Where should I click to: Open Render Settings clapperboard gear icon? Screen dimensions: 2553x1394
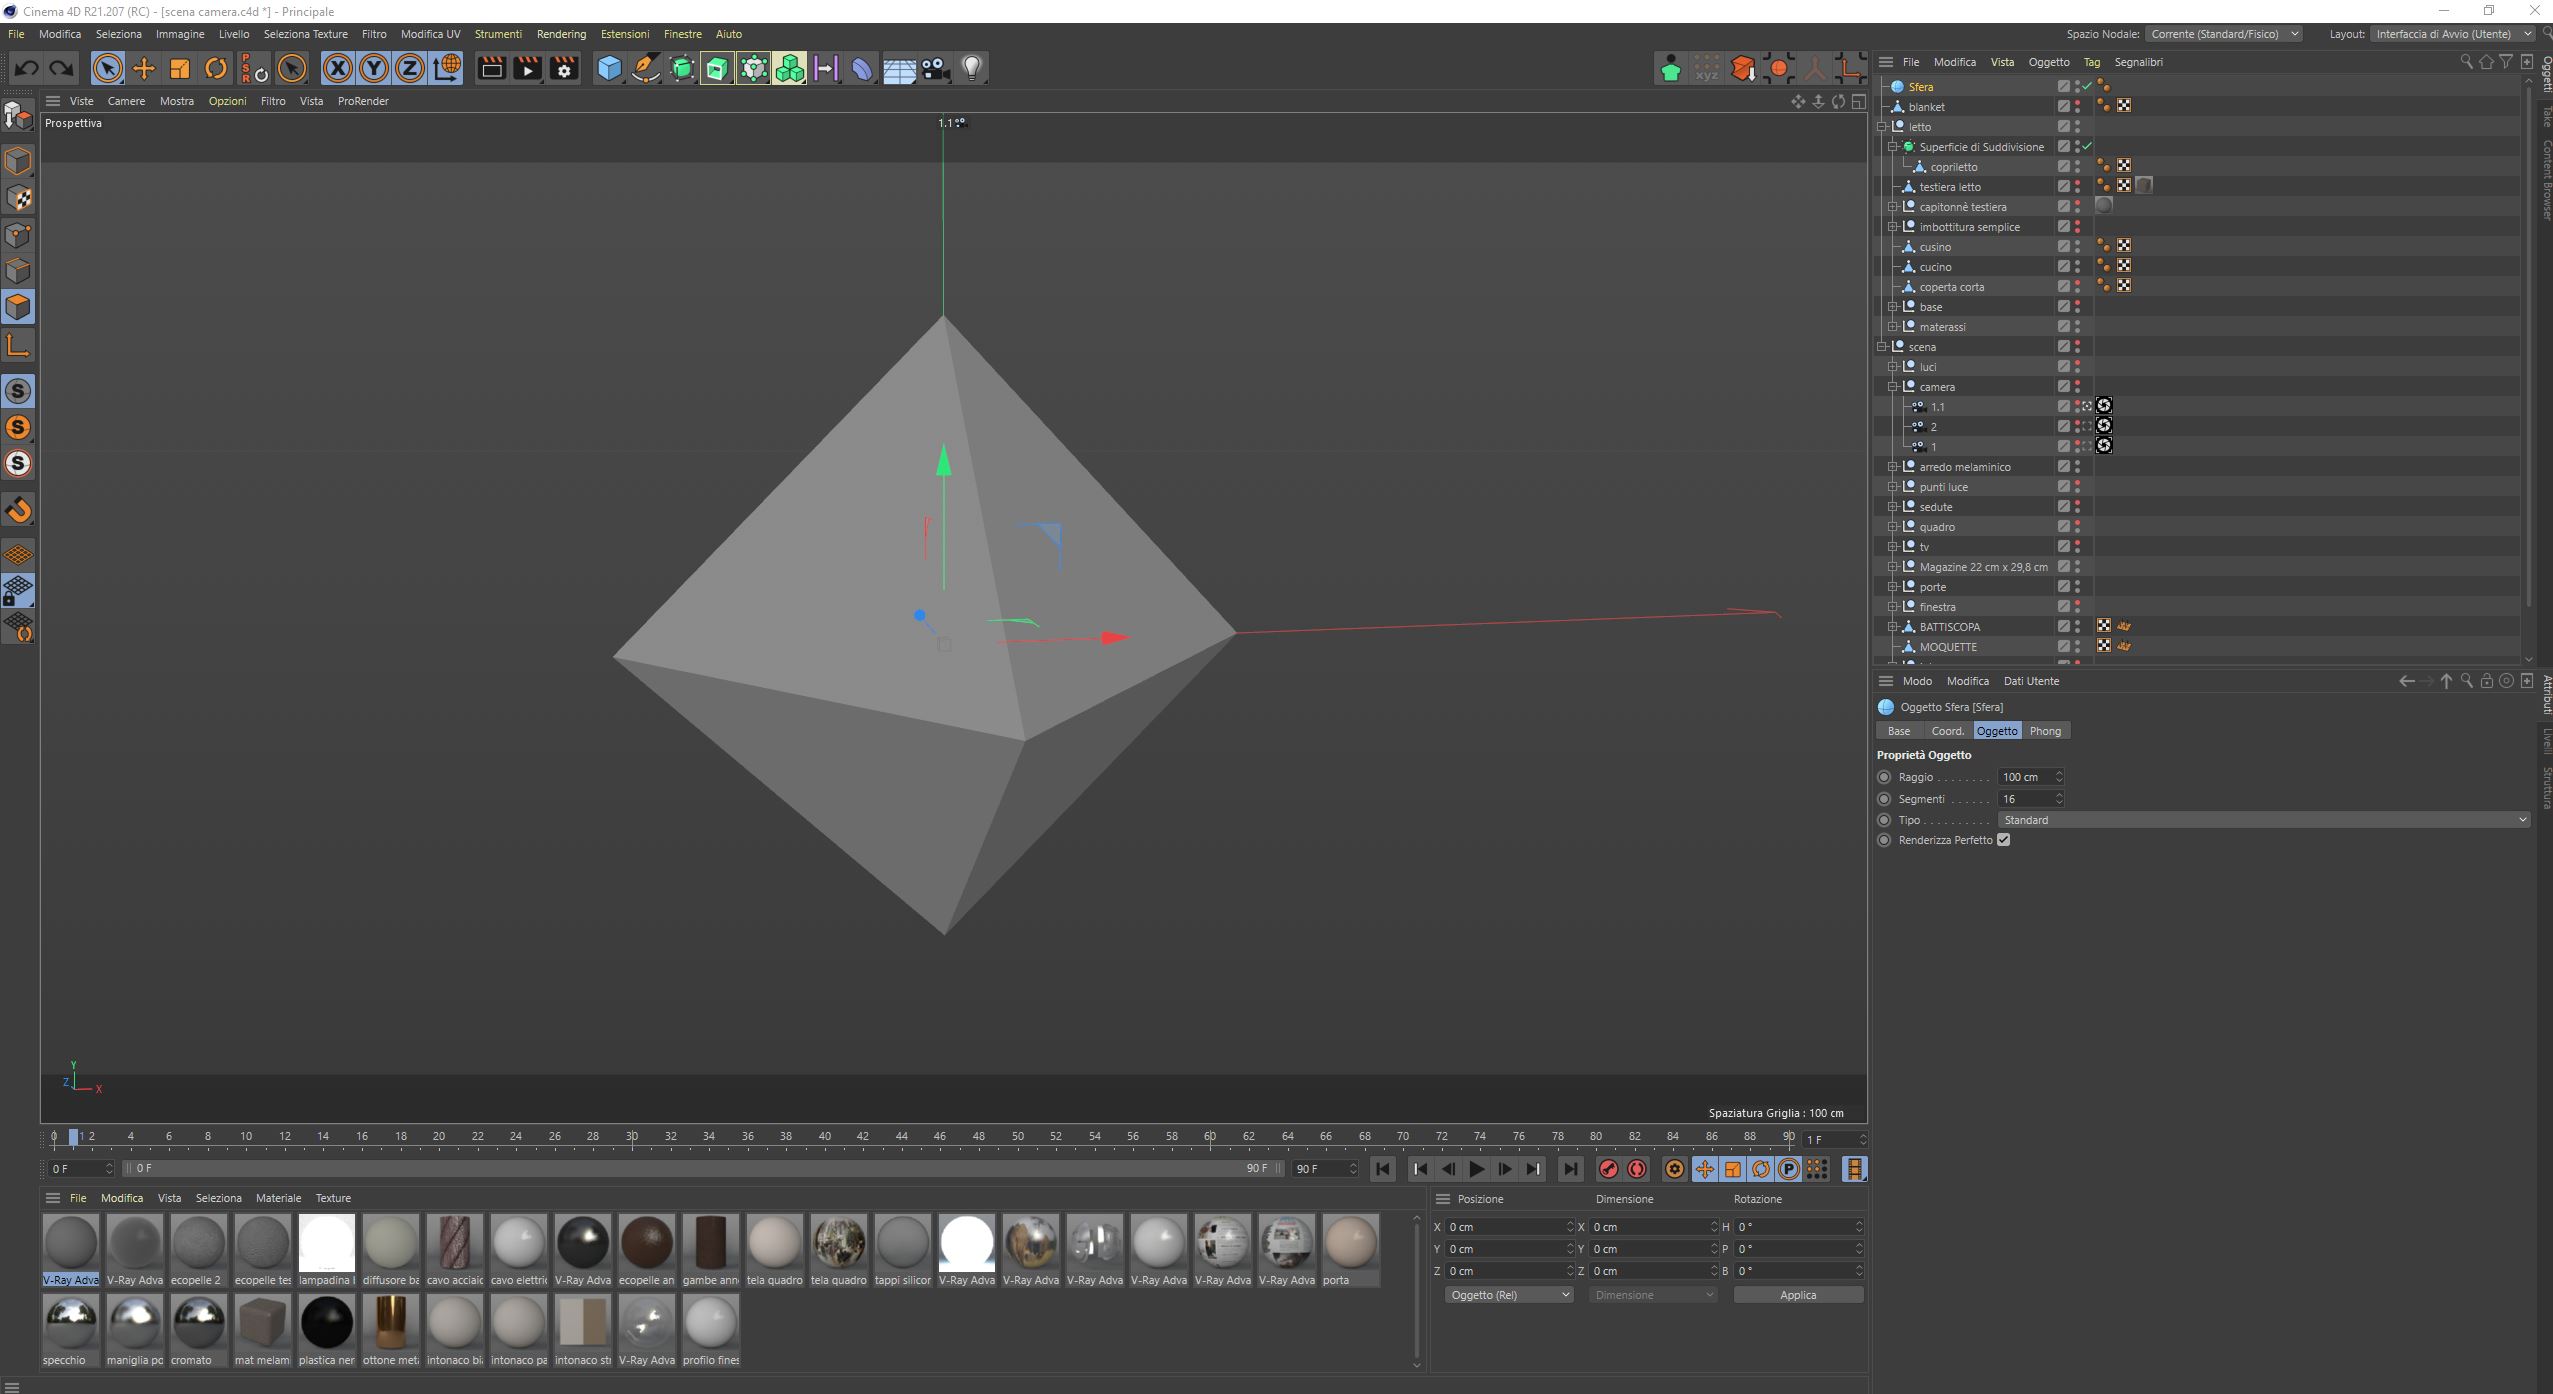coord(564,68)
